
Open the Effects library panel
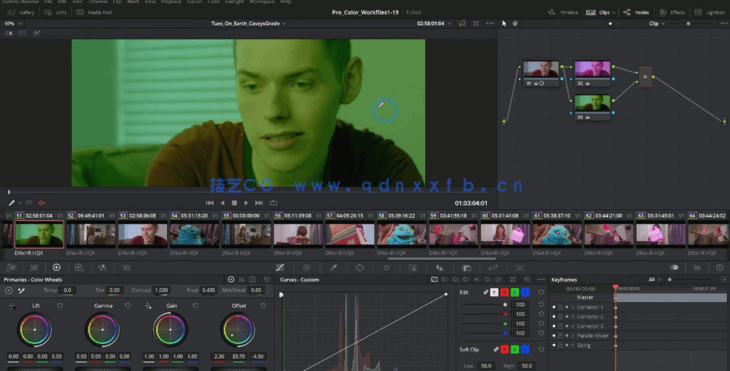pyautogui.click(x=672, y=12)
